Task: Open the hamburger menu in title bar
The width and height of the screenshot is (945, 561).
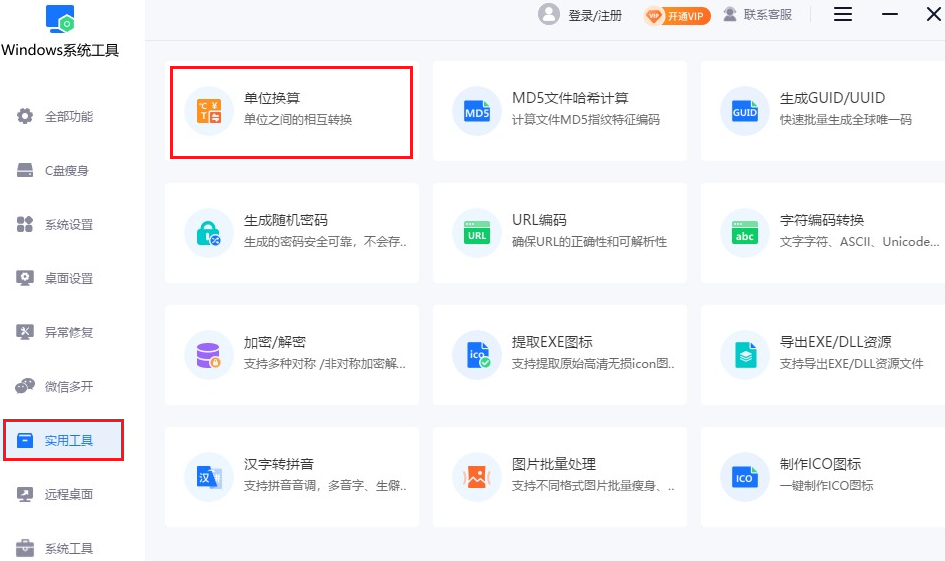Action: coord(843,14)
